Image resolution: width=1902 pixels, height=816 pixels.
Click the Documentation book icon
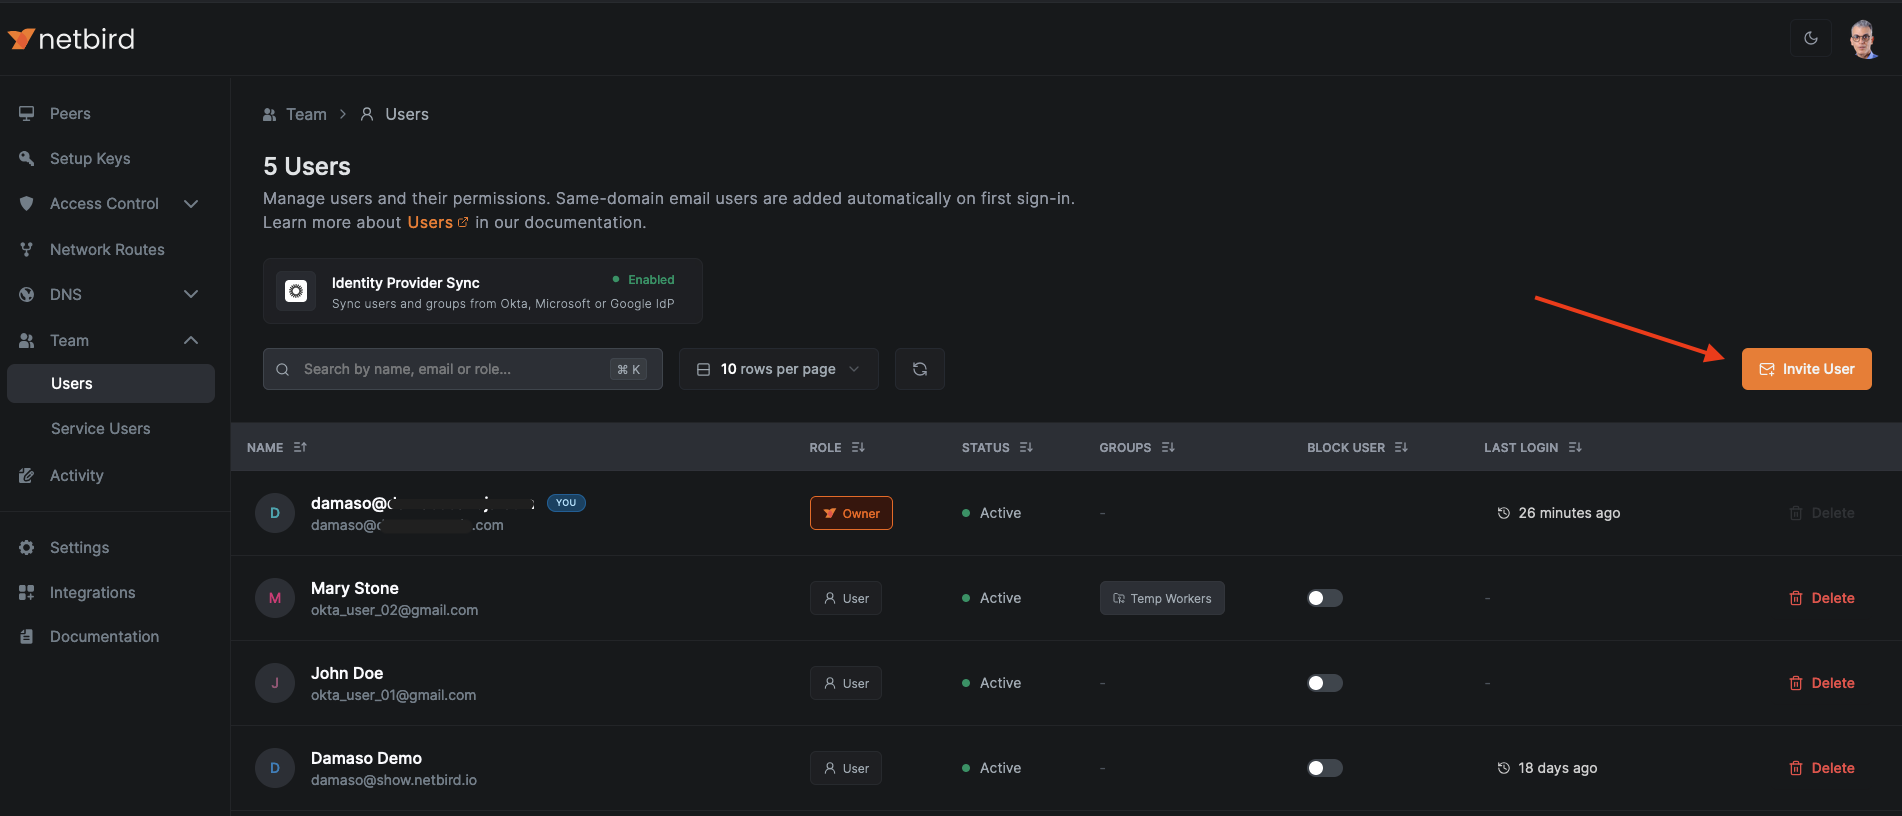pyautogui.click(x=27, y=637)
